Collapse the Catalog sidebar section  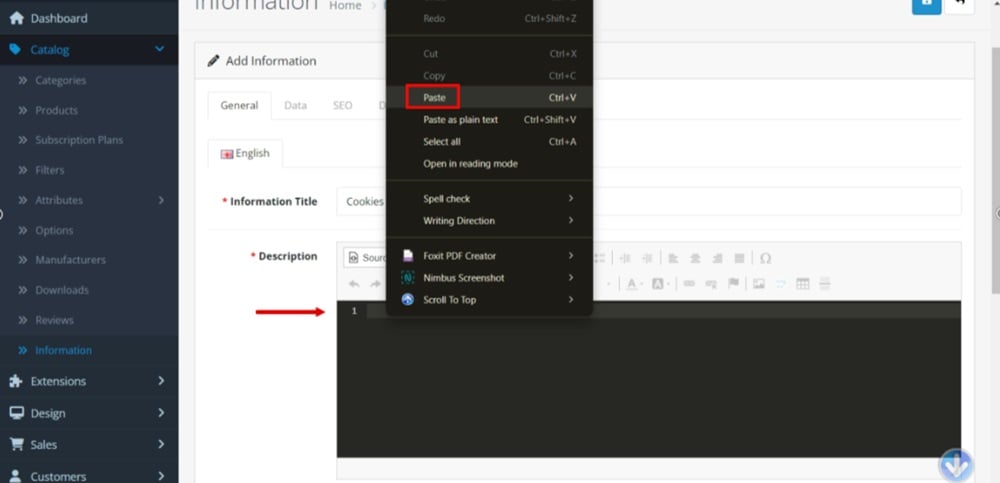[x=89, y=50]
